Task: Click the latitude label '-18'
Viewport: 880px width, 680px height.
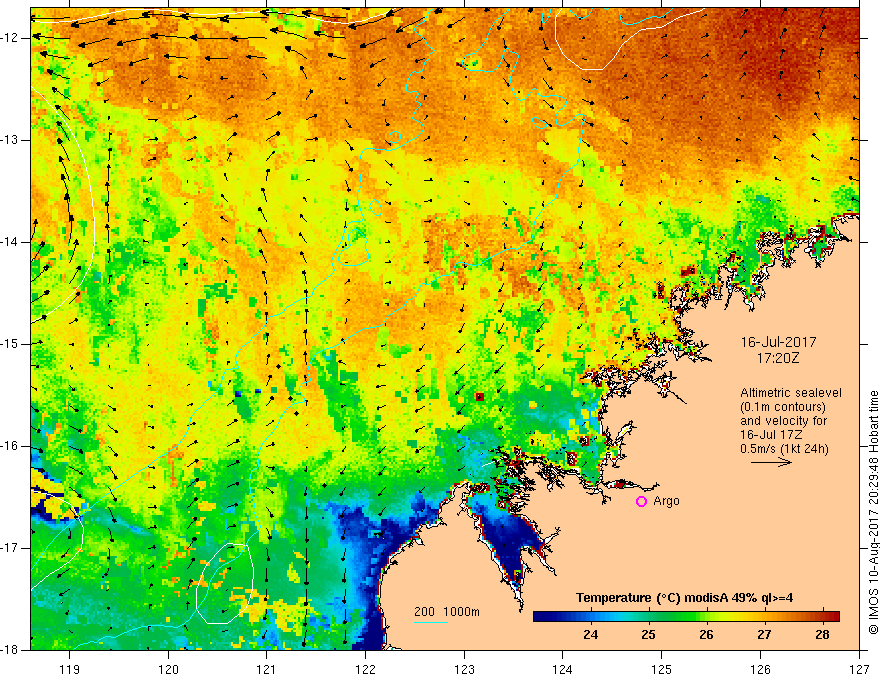Action: (x=10, y=650)
